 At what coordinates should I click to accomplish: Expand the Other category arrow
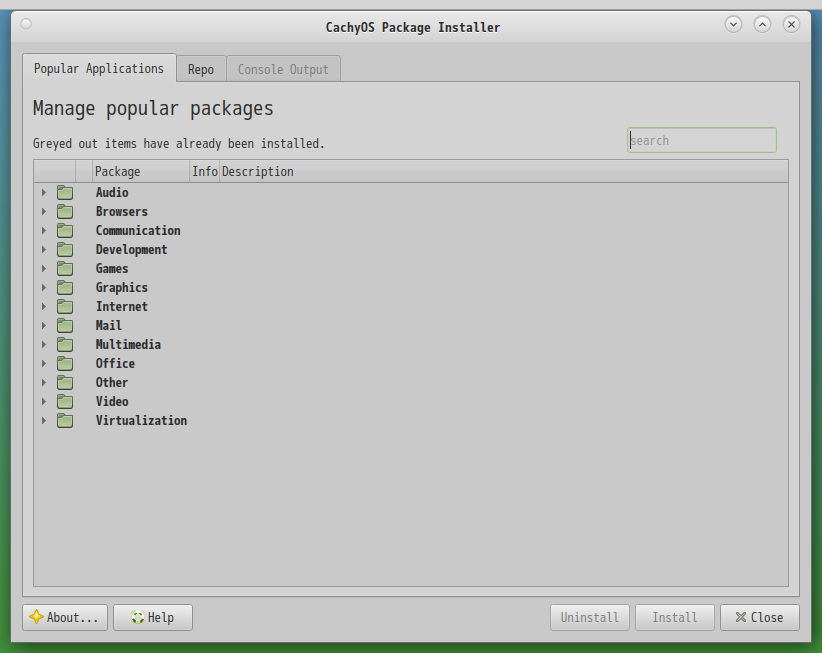(x=44, y=383)
